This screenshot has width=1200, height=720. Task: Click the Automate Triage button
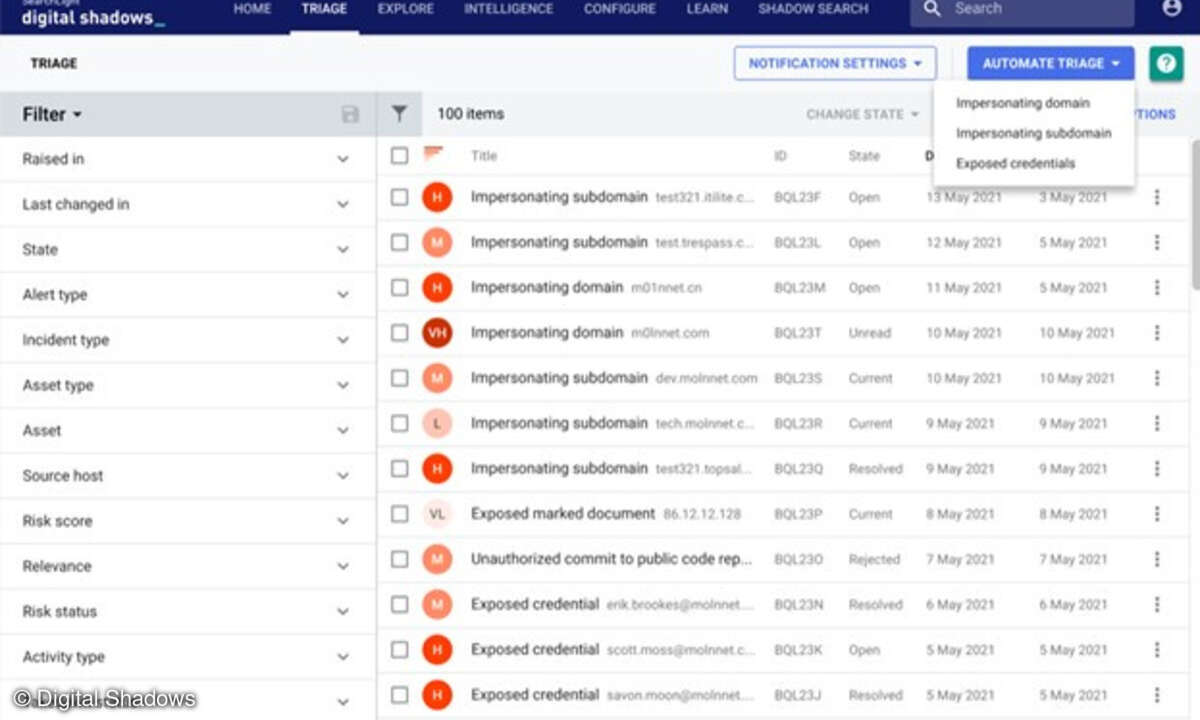pyautogui.click(x=1051, y=63)
